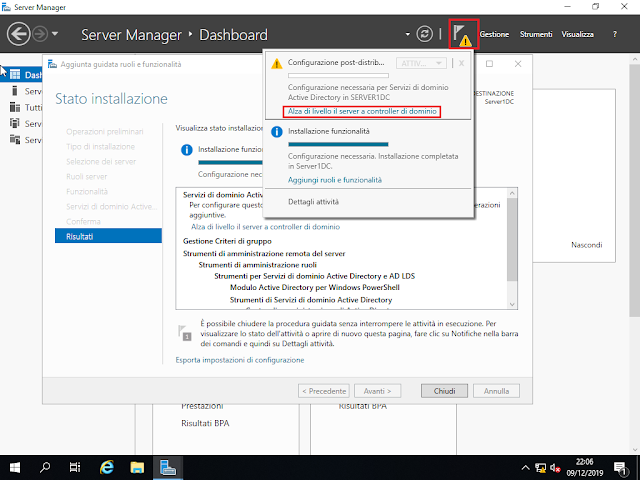Screen dimensions: 640x480
Task: Open the navigation history dropdown arrow
Action: [x=55, y=34]
